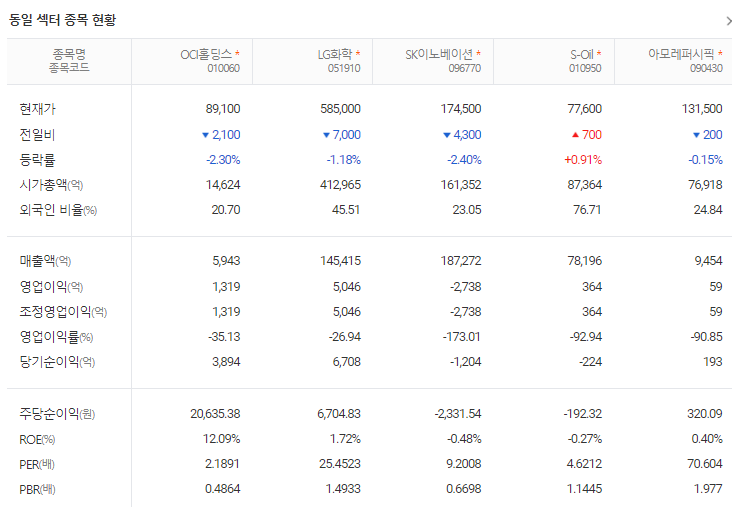Image resolution: width=732 pixels, height=507 pixels.
Task: Select the 당기순이익(억) row label
Action: pos(57,362)
